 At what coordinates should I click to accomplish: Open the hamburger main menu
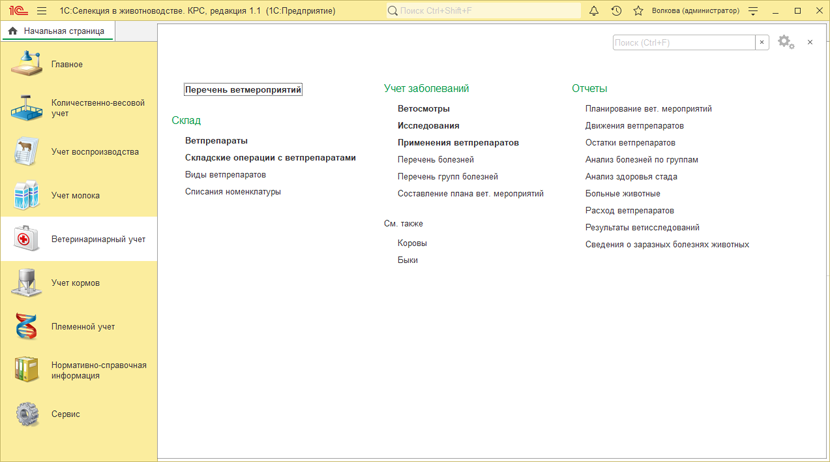coord(41,11)
